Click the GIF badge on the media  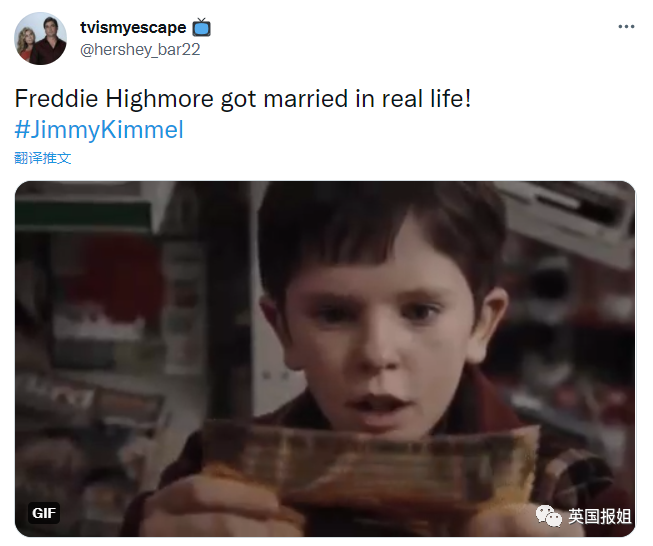click(x=44, y=513)
